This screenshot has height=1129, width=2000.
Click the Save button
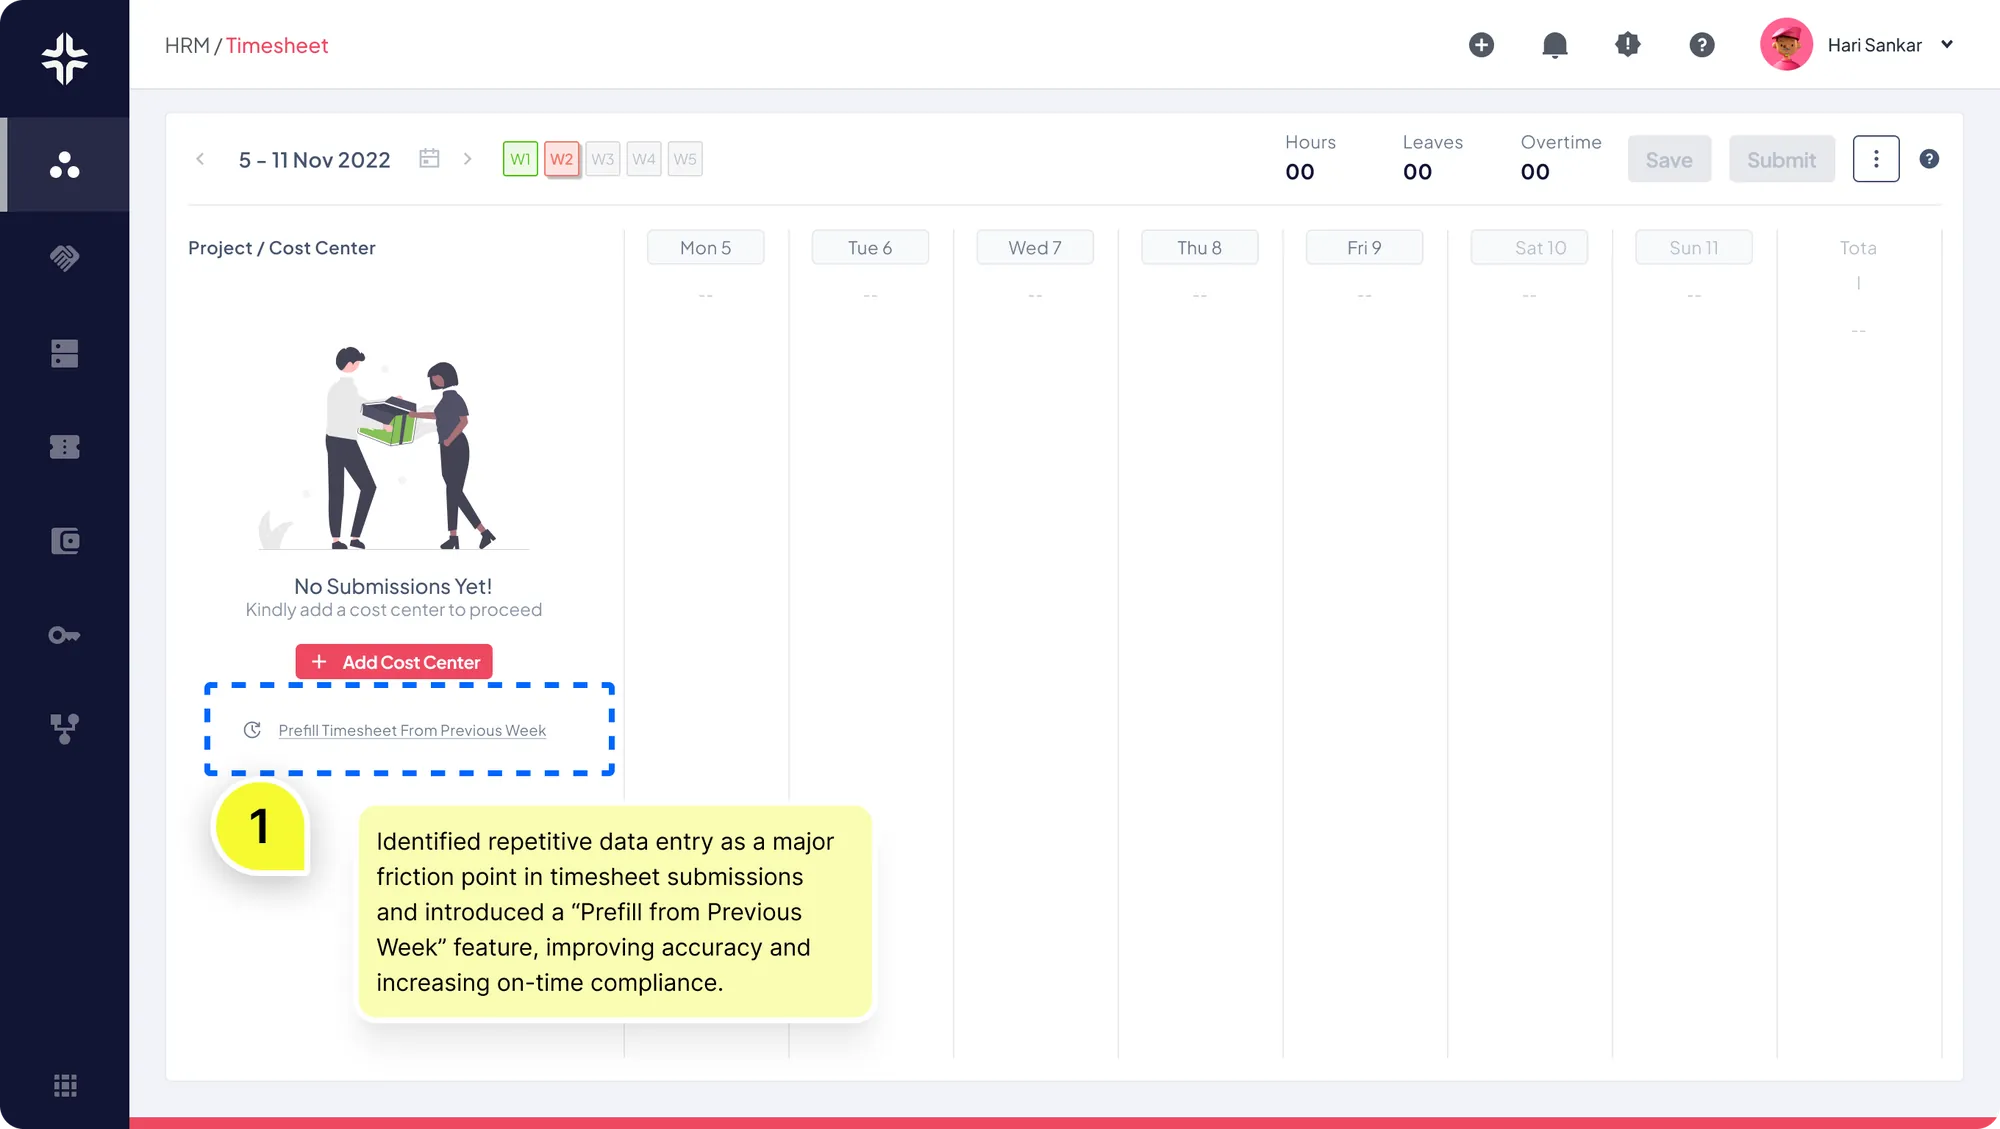coord(1669,159)
